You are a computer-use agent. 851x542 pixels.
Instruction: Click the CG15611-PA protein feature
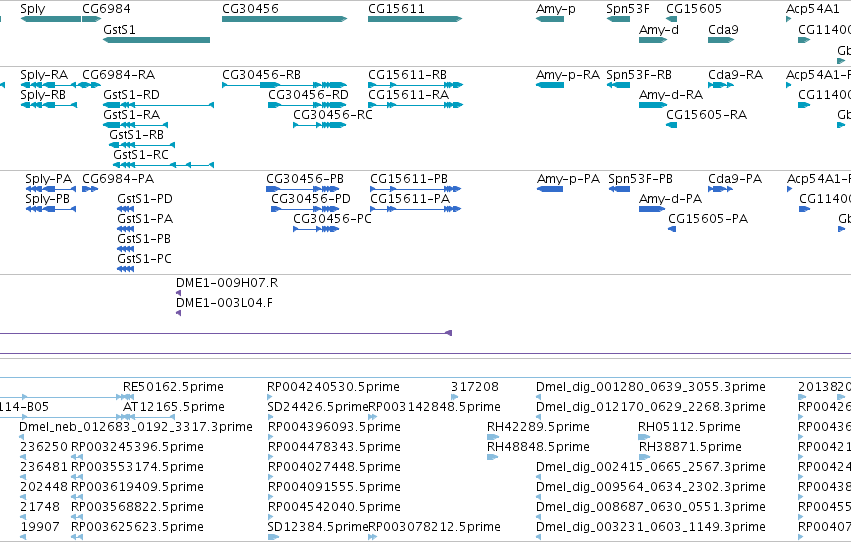click(x=415, y=209)
